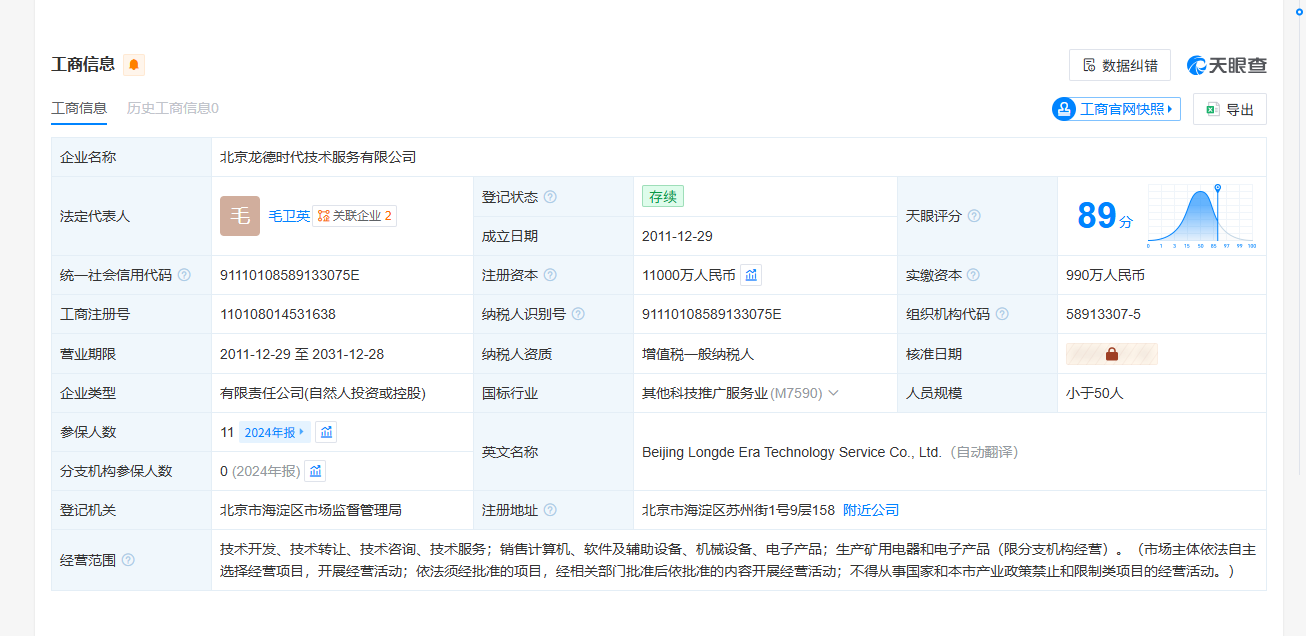The height and width of the screenshot is (636, 1306).
Task: Click the lock icon in 核准日期 field
Action: click(x=1111, y=354)
